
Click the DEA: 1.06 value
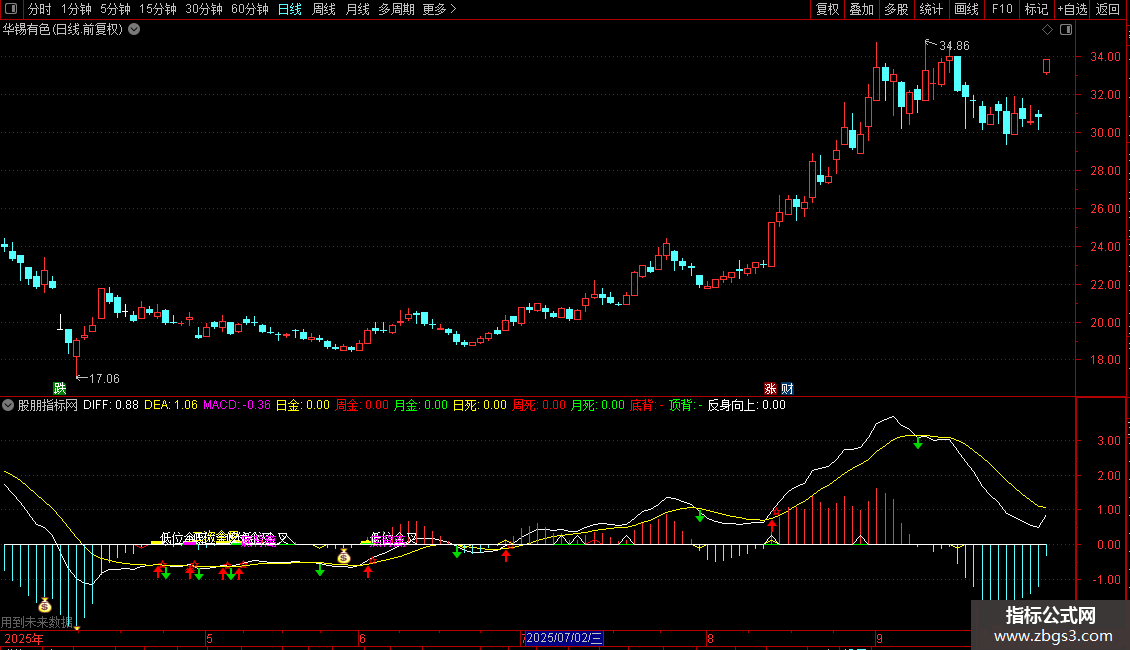coord(171,405)
